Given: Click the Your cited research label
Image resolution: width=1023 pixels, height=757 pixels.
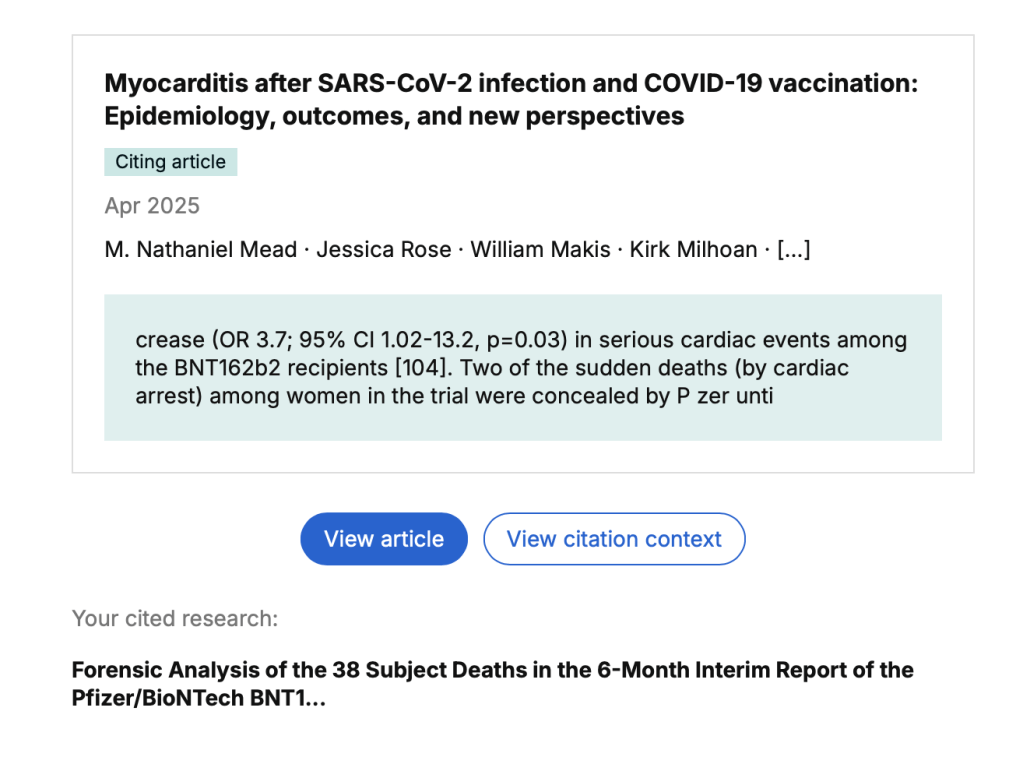Looking at the screenshot, I should click(x=175, y=619).
